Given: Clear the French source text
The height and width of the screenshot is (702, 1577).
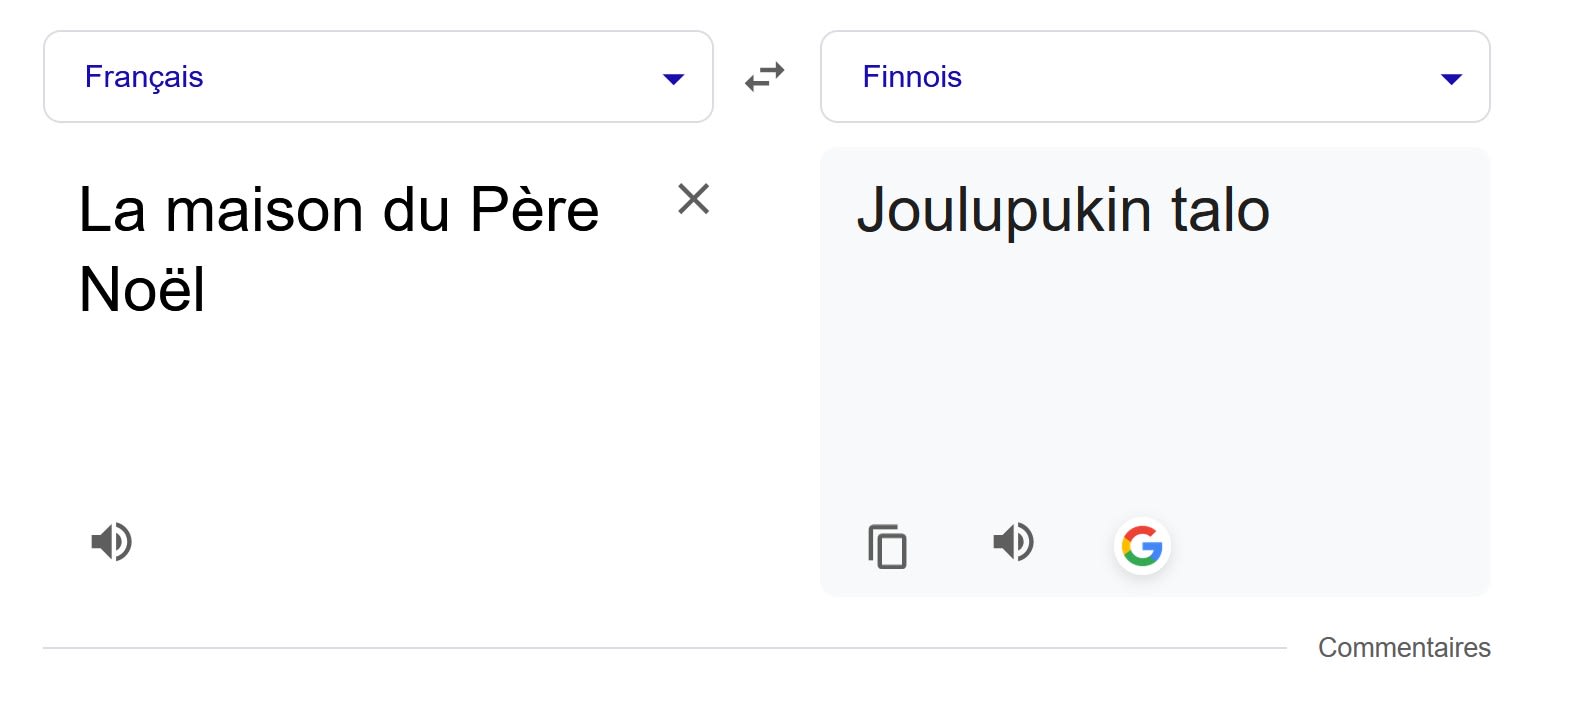Looking at the screenshot, I should [693, 199].
